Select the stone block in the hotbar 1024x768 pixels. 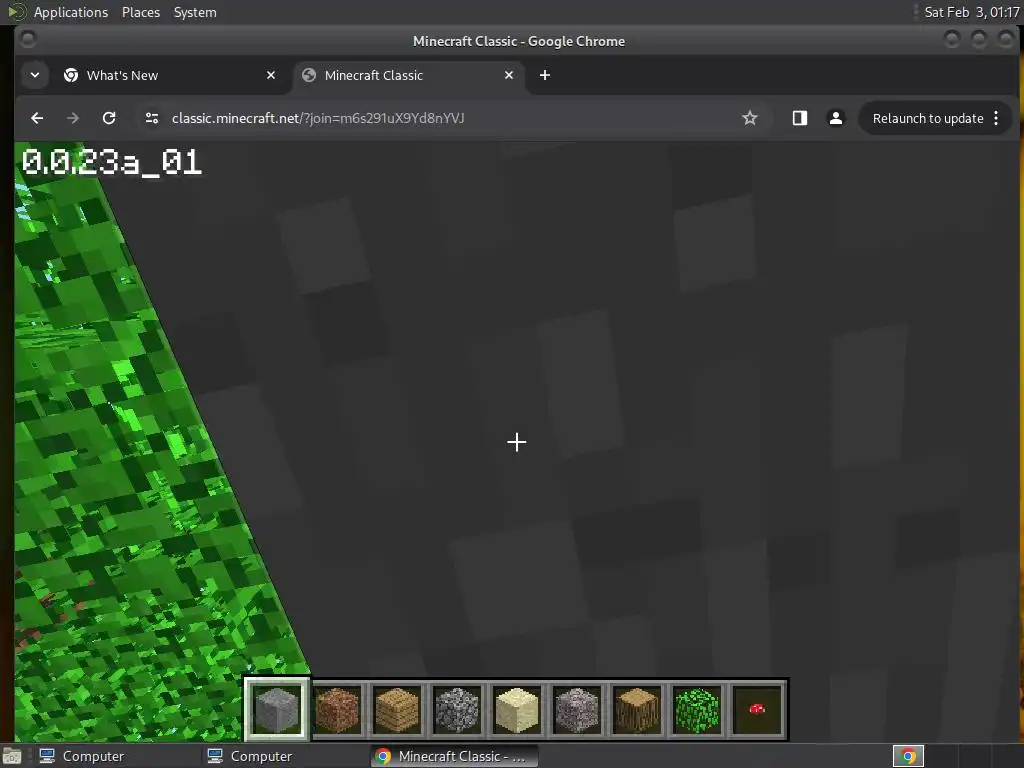tap(277, 709)
